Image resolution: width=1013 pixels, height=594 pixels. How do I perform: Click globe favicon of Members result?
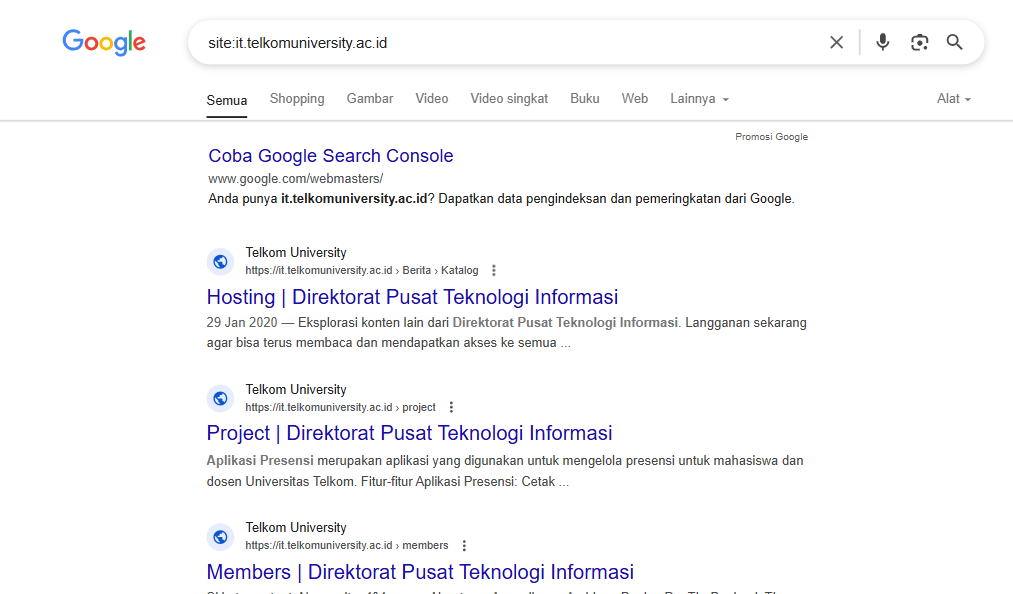[x=220, y=536]
